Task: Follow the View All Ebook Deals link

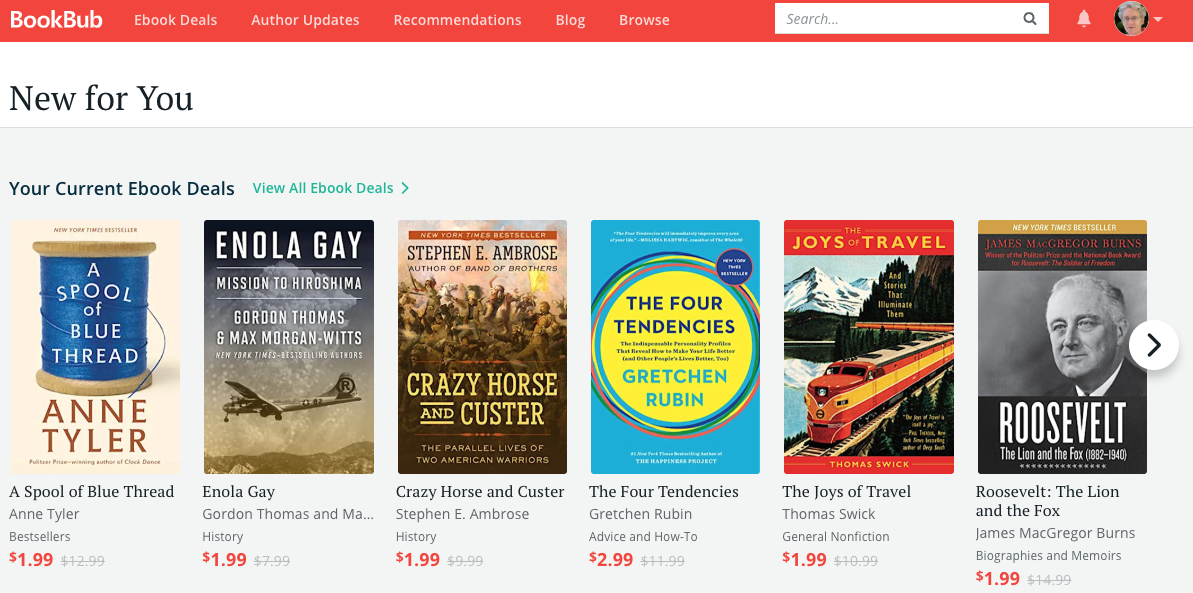Action: pos(331,188)
